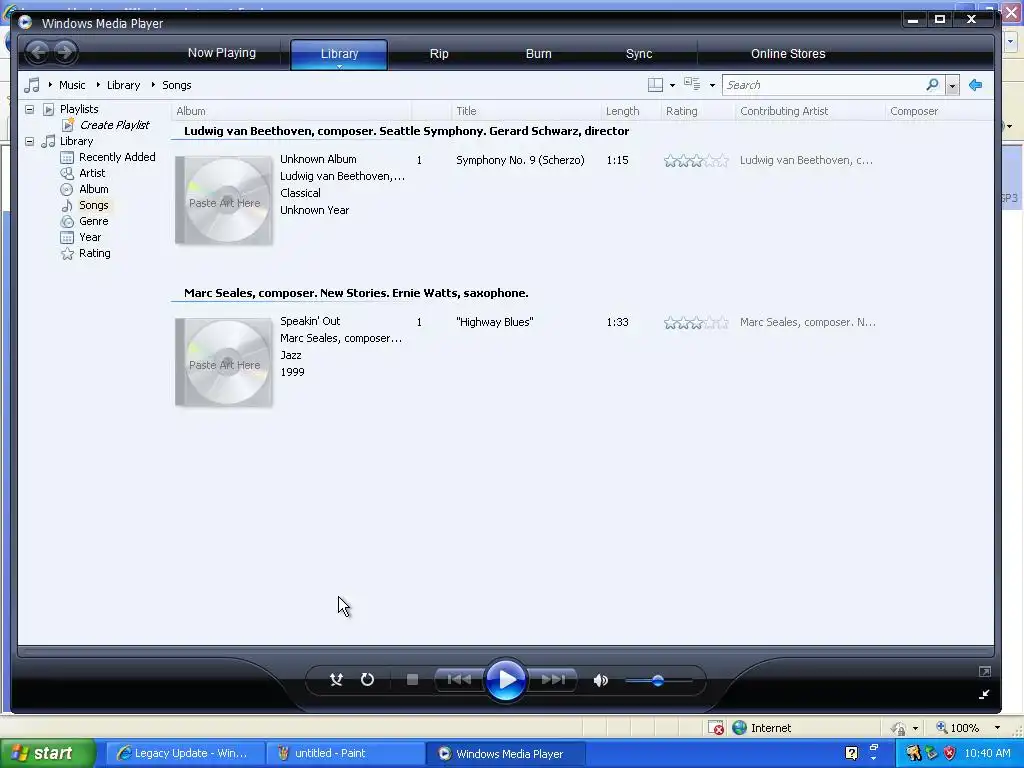
Task: Rate Symphony No. 9 using its stars
Action: pos(696,161)
